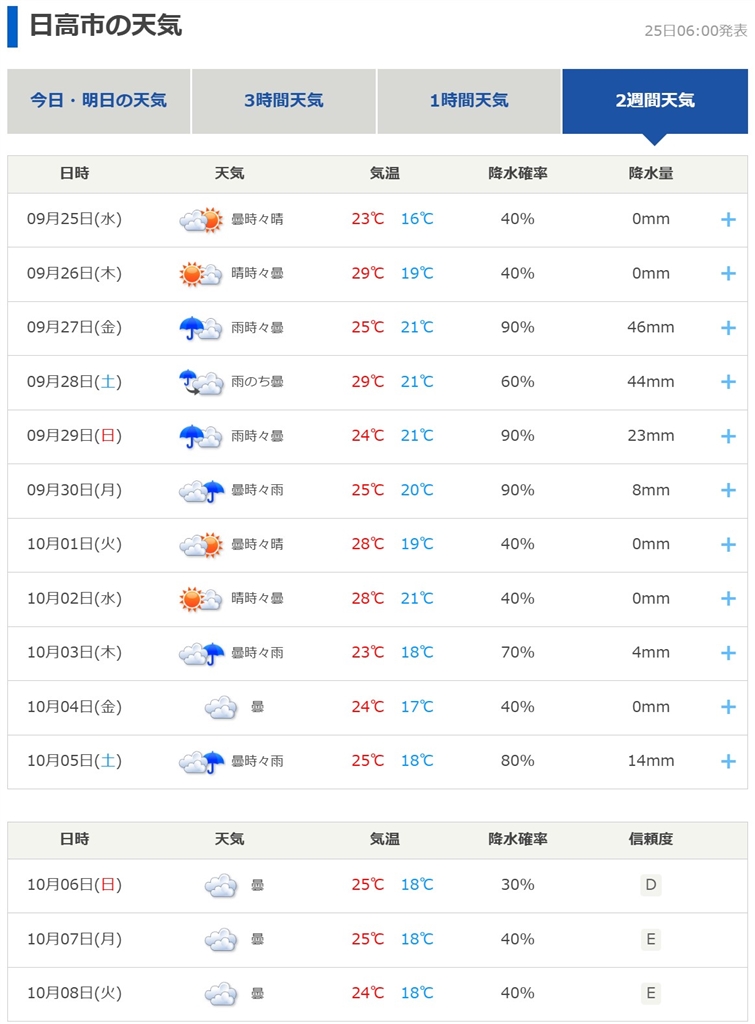Image resolution: width=755 pixels, height=1024 pixels.
Task: Click the sunny icon for 09月26日
Action: click(200, 273)
